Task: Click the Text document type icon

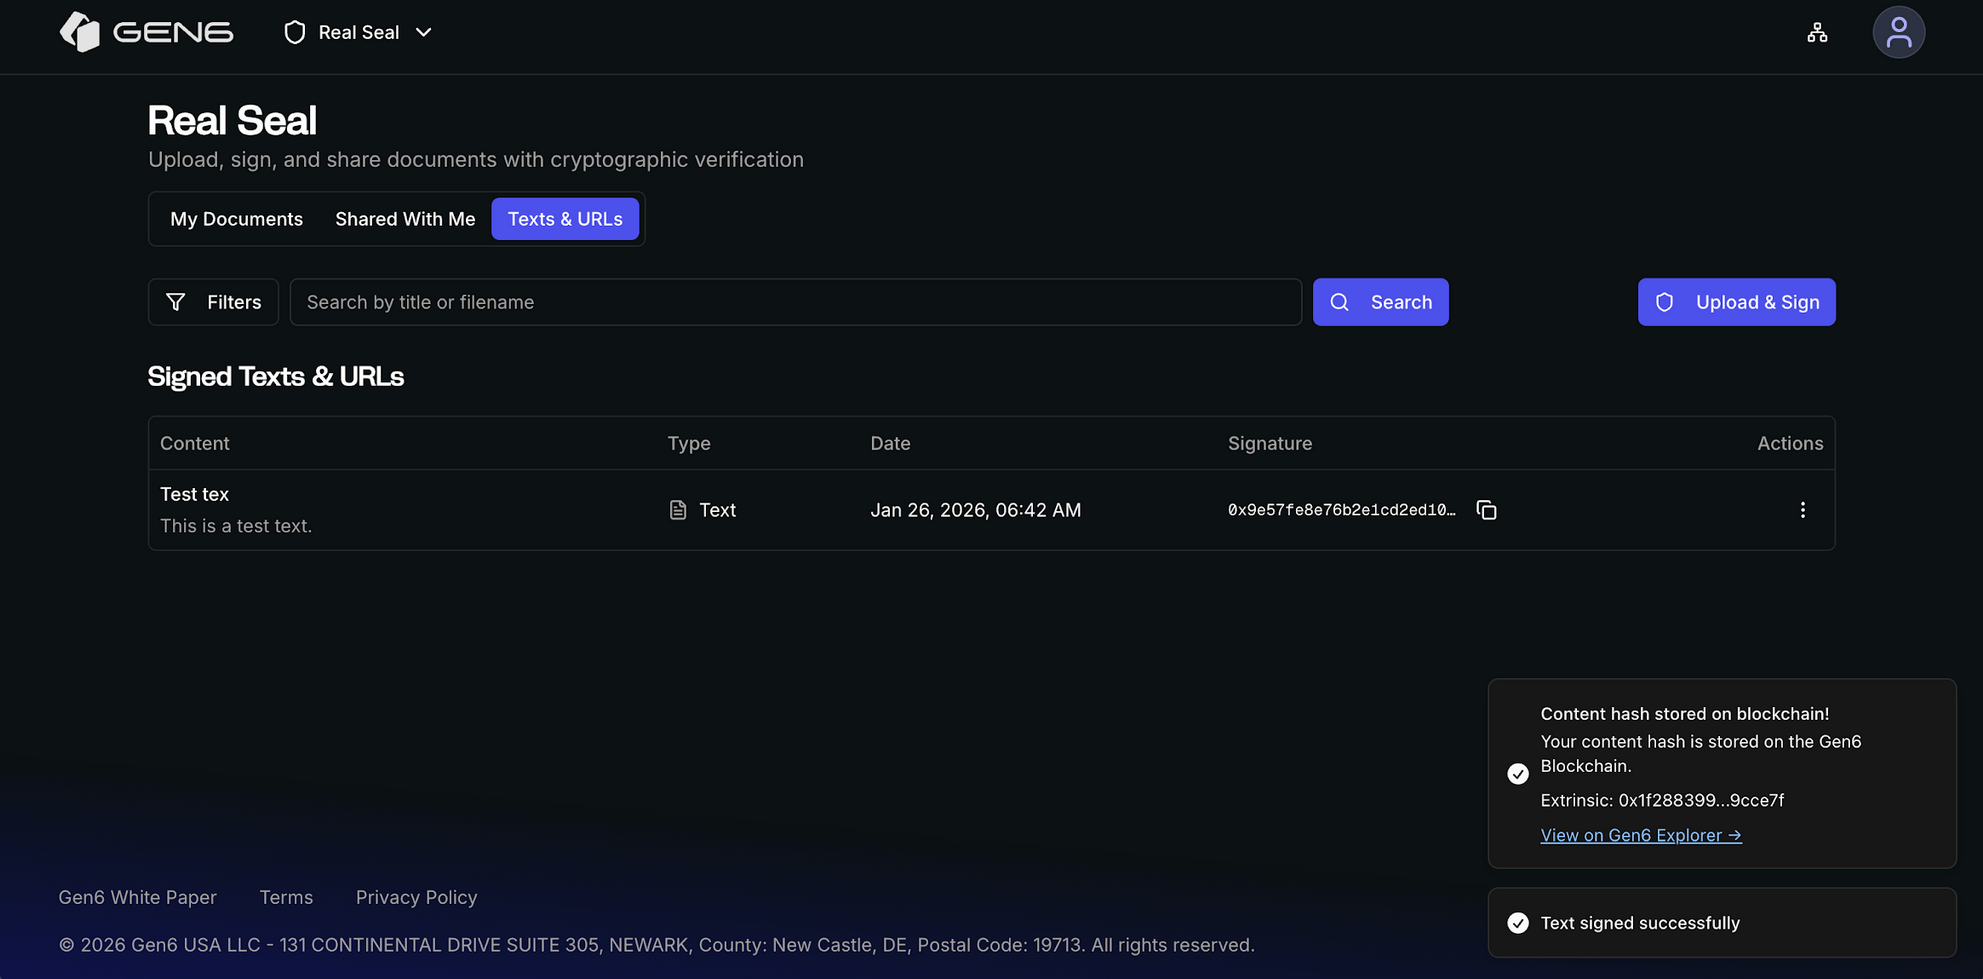Action: 678,510
